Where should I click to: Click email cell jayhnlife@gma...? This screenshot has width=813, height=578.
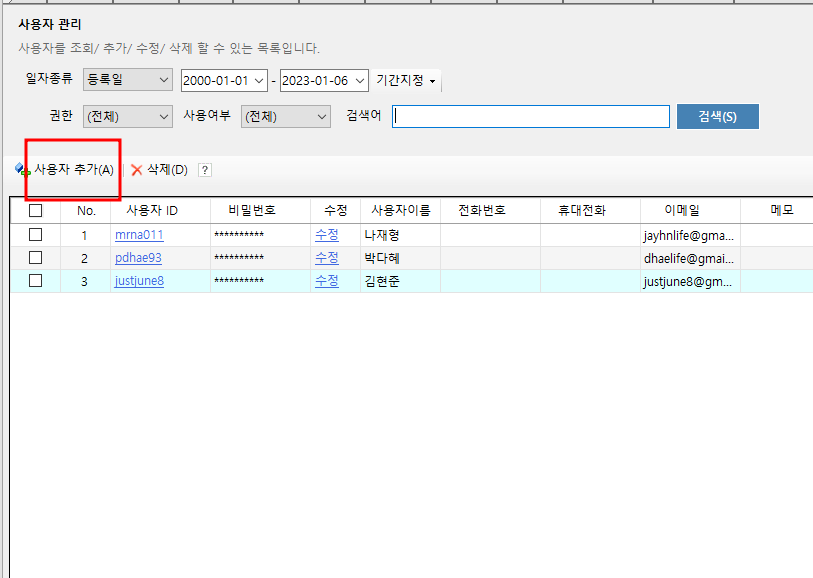click(x=690, y=235)
